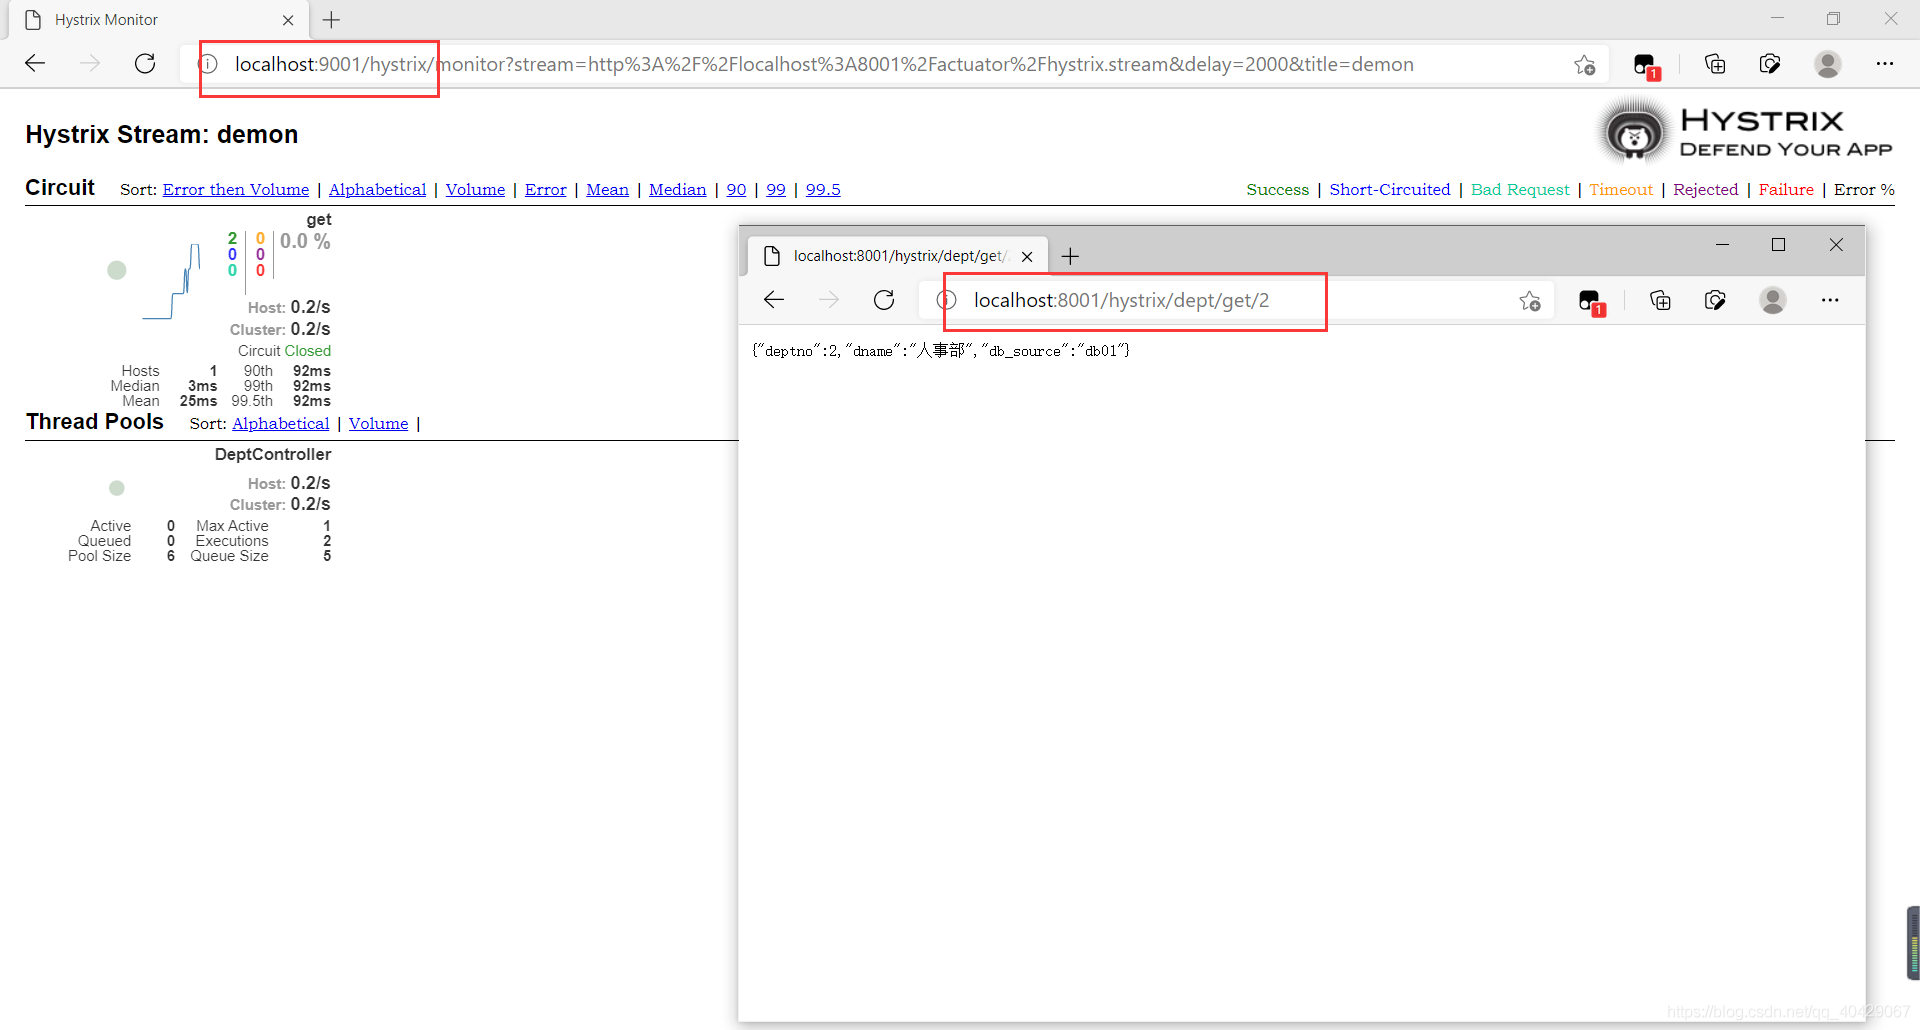
Task: Open three-dots menu in front window
Action: click(1830, 300)
